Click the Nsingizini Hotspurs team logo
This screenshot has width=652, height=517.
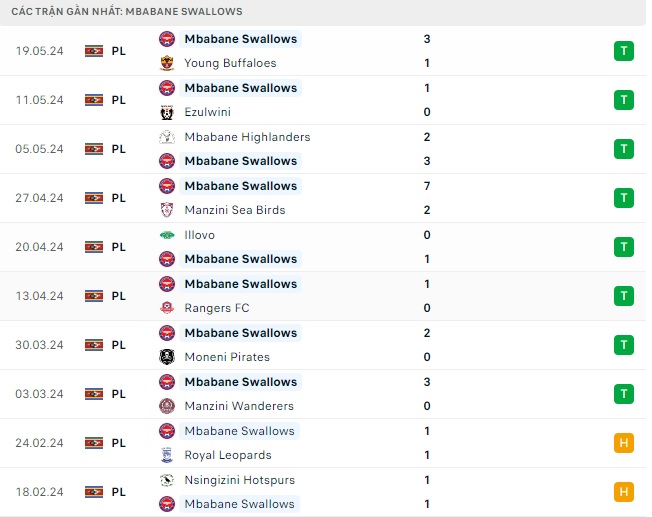167,480
